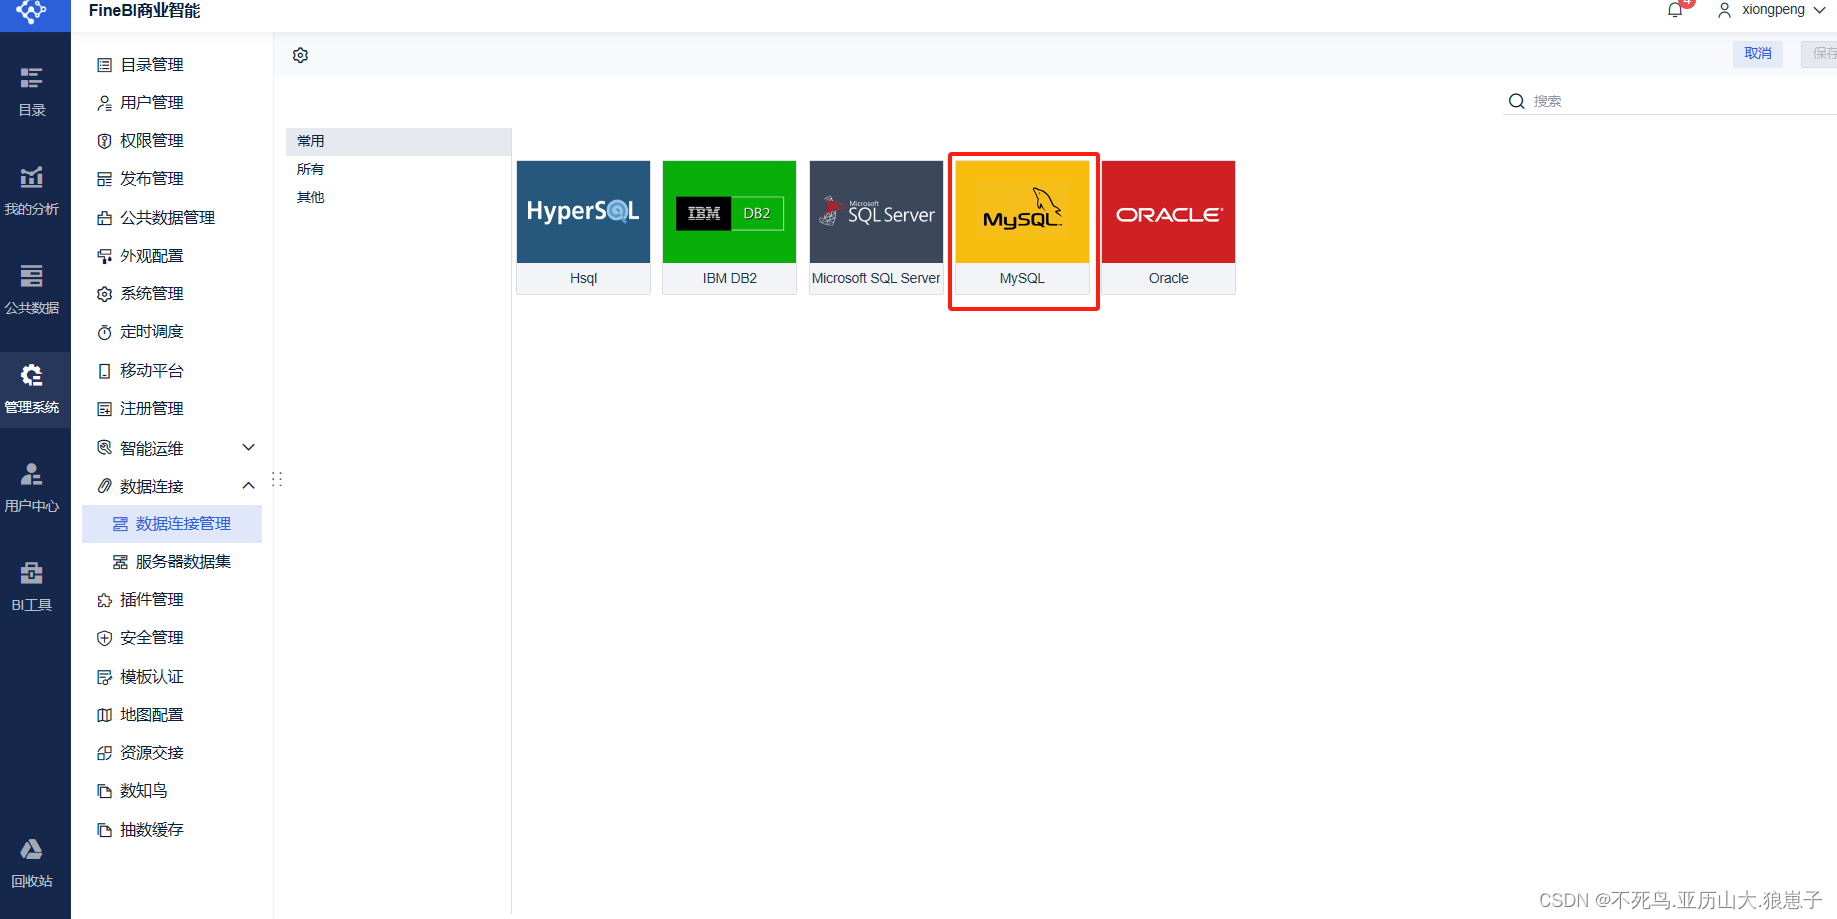Screen dimensions: 1837x919
Task: Open the 用户中心 section
Action: [x=32, y=488]
